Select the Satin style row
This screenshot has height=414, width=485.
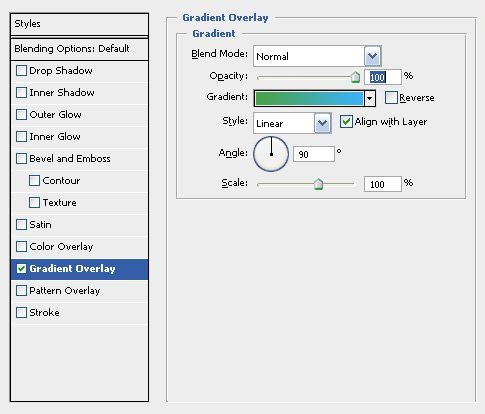(79, 225)
